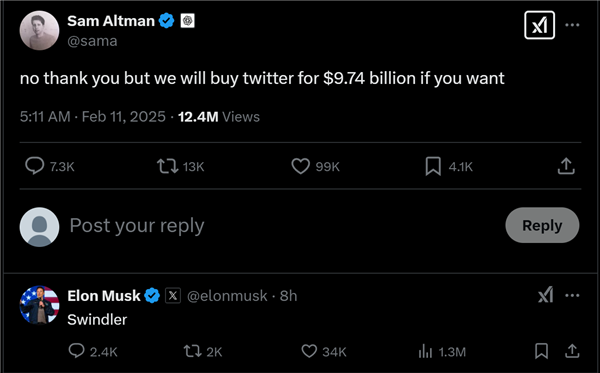600x373 pixels.
Task: Click OpenAI affiliation badge next to Sam Altman
Action: coord(187,21)
